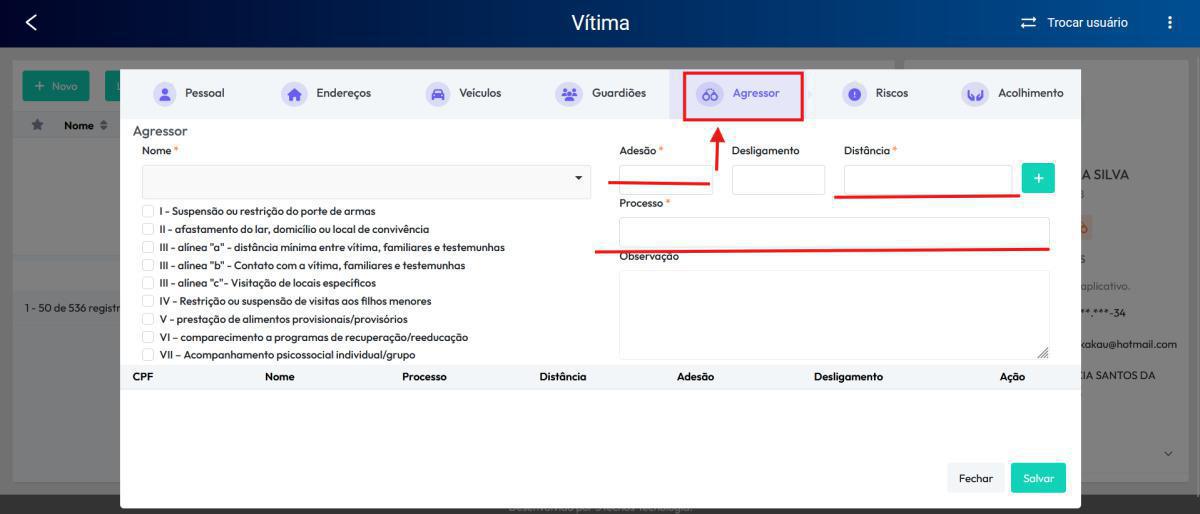Image resolution: width=1200 pixels, height=514 pixels.
Task: Click the Guardiões group icon
Action: pyautogui.click(x=569, y=94)
